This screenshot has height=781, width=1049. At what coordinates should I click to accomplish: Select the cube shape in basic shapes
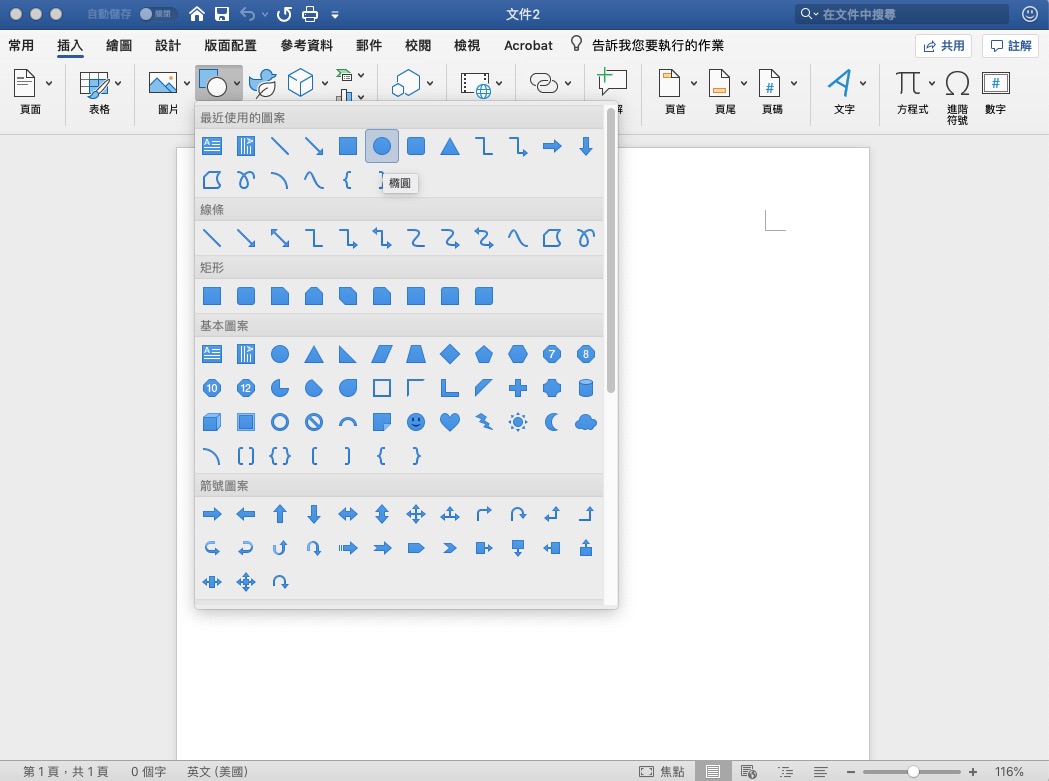(x=212, y=422)
